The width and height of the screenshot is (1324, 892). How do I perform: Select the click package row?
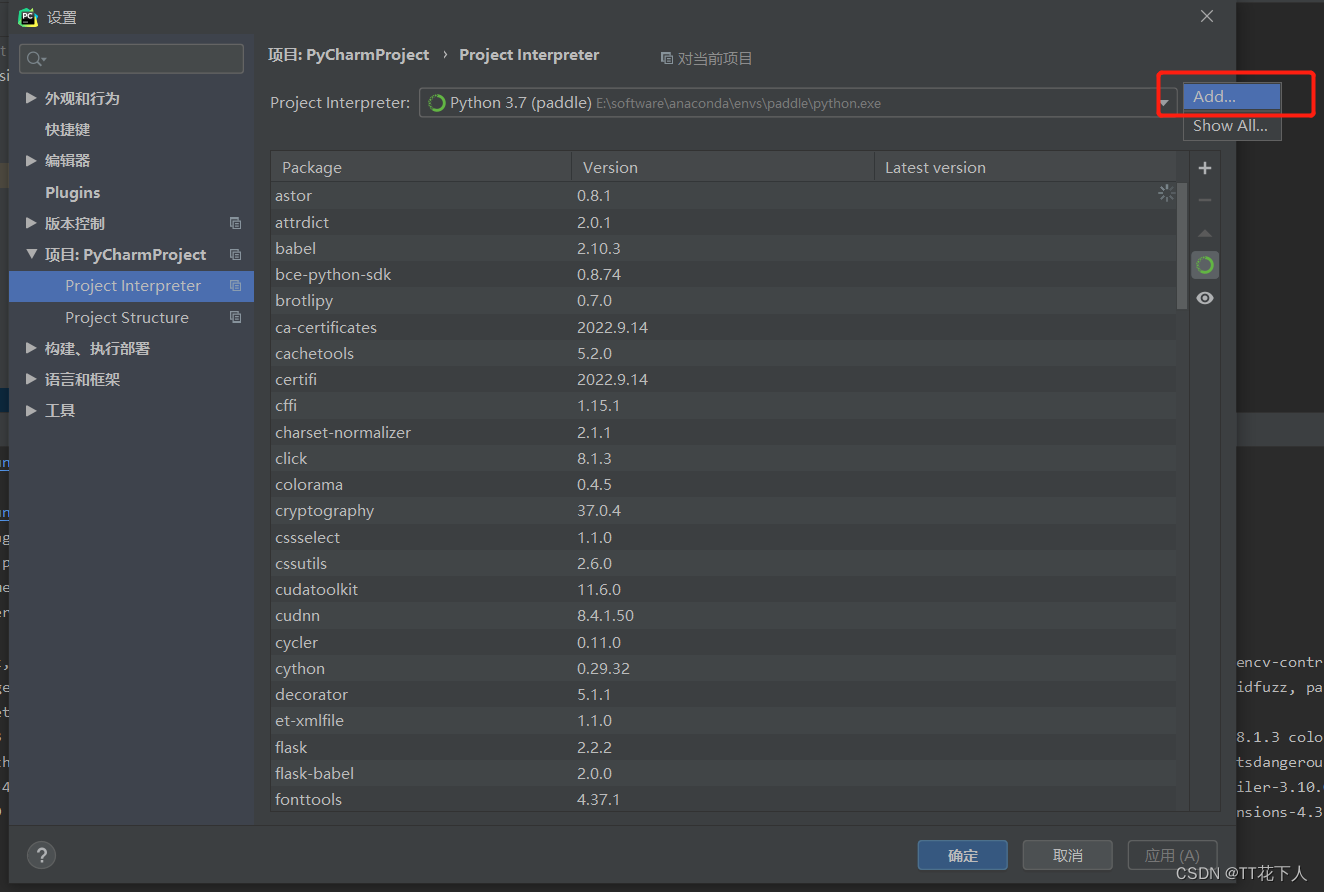723,458
